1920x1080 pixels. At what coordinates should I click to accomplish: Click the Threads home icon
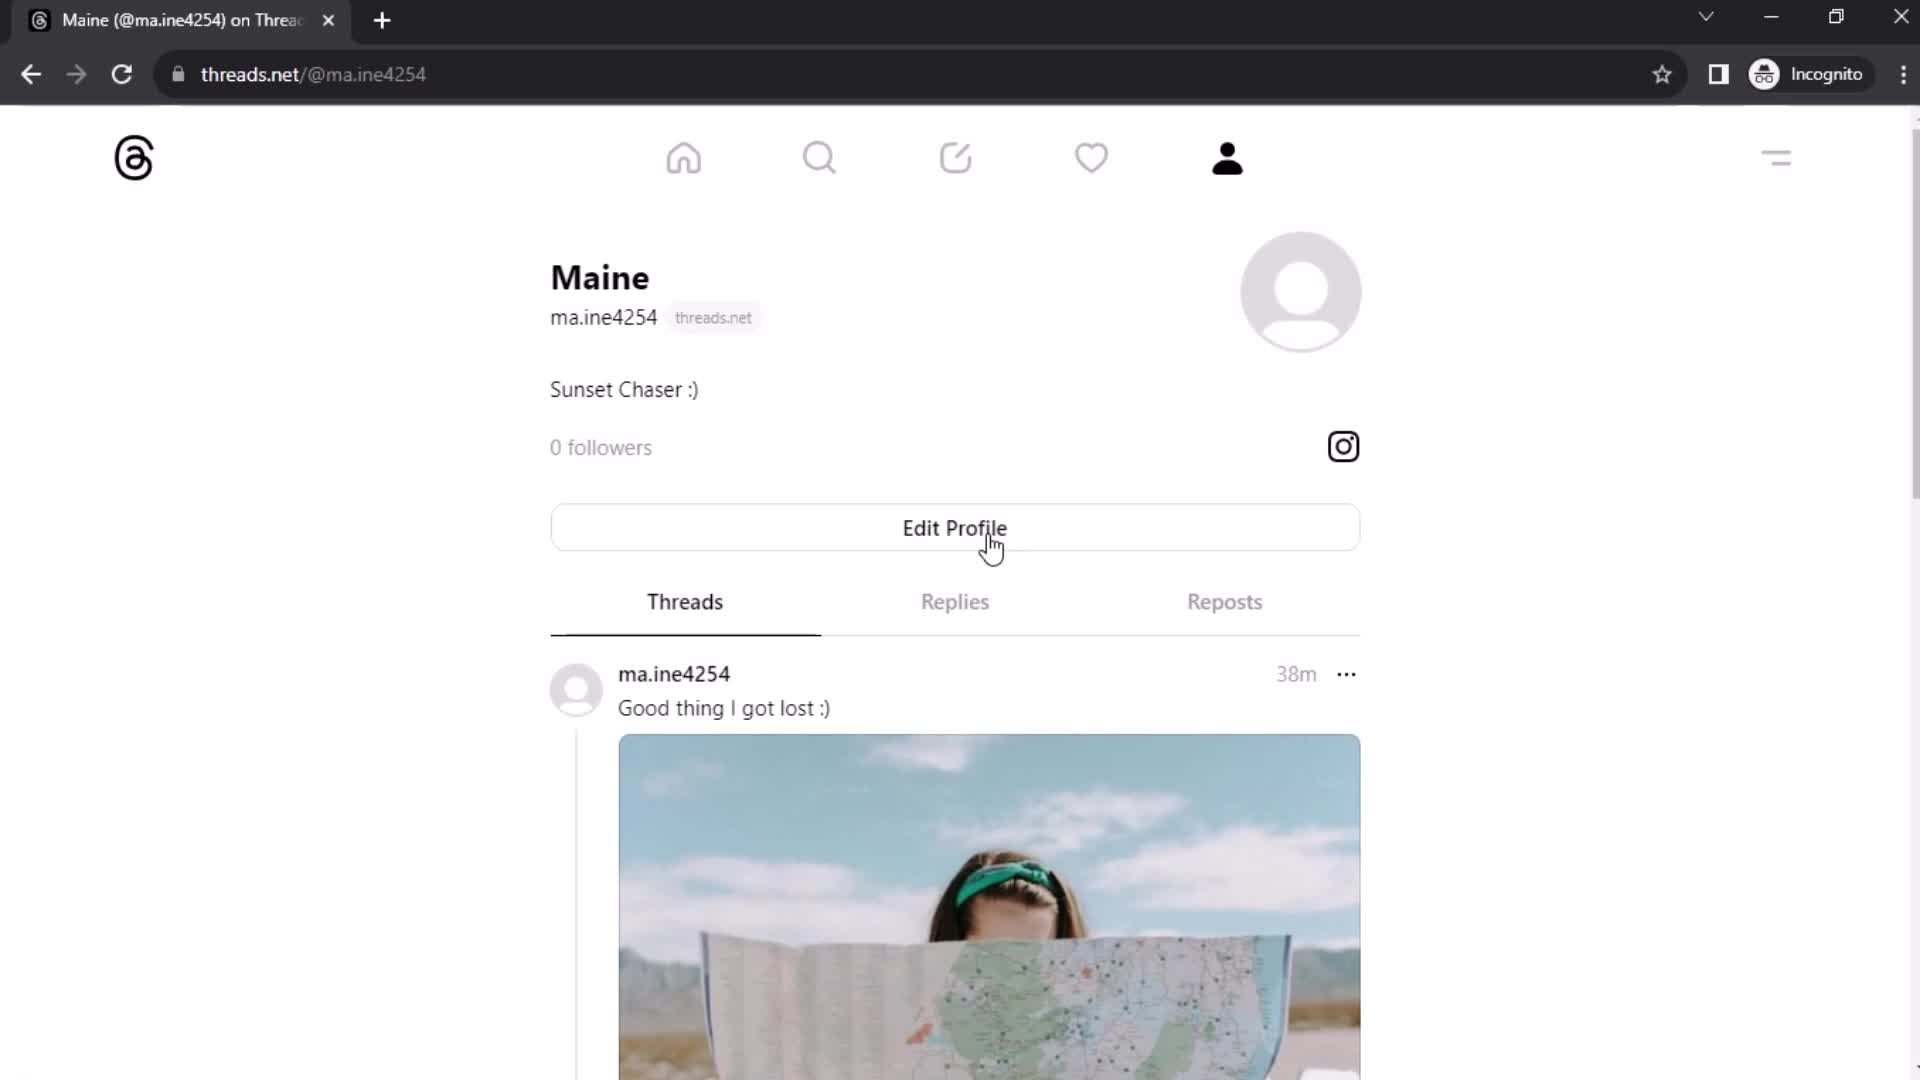click(x=683, y=158)
